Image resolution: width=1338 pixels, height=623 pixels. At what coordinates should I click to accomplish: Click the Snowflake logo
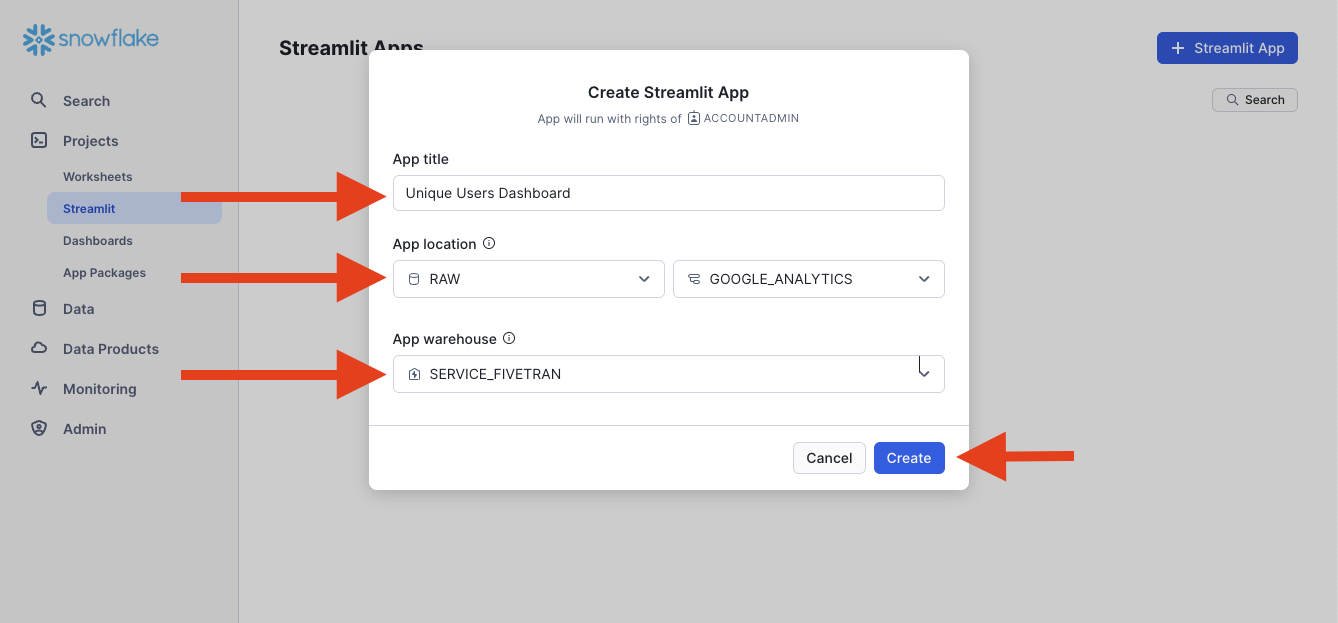pos(91,40)
